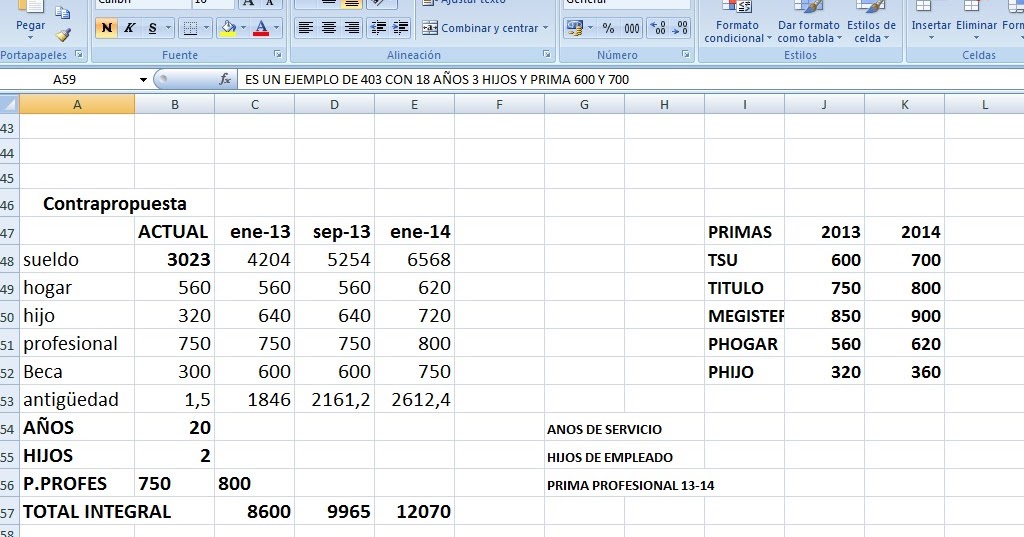Increase the cell indent

coord(400,28)
